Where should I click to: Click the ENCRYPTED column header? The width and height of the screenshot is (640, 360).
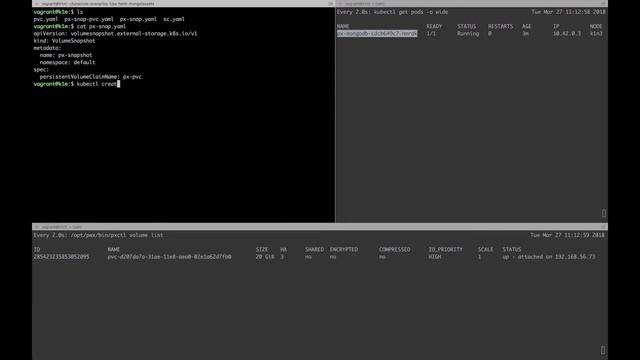point(344,249)
